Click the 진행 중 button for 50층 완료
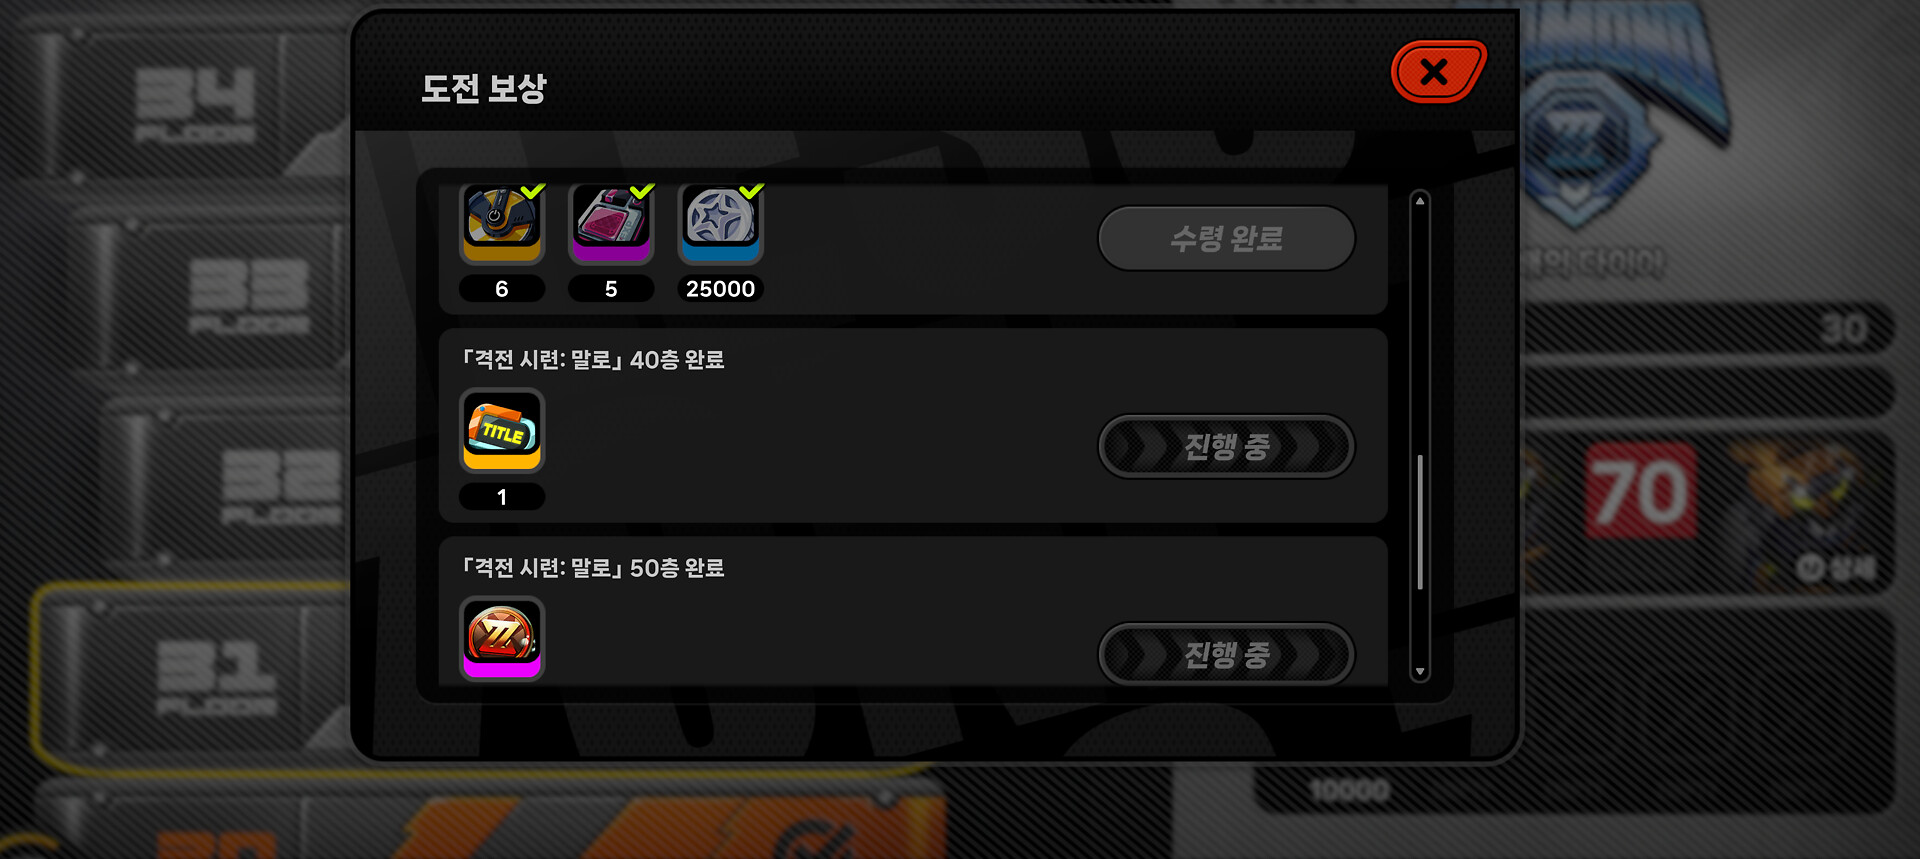 1227,654
